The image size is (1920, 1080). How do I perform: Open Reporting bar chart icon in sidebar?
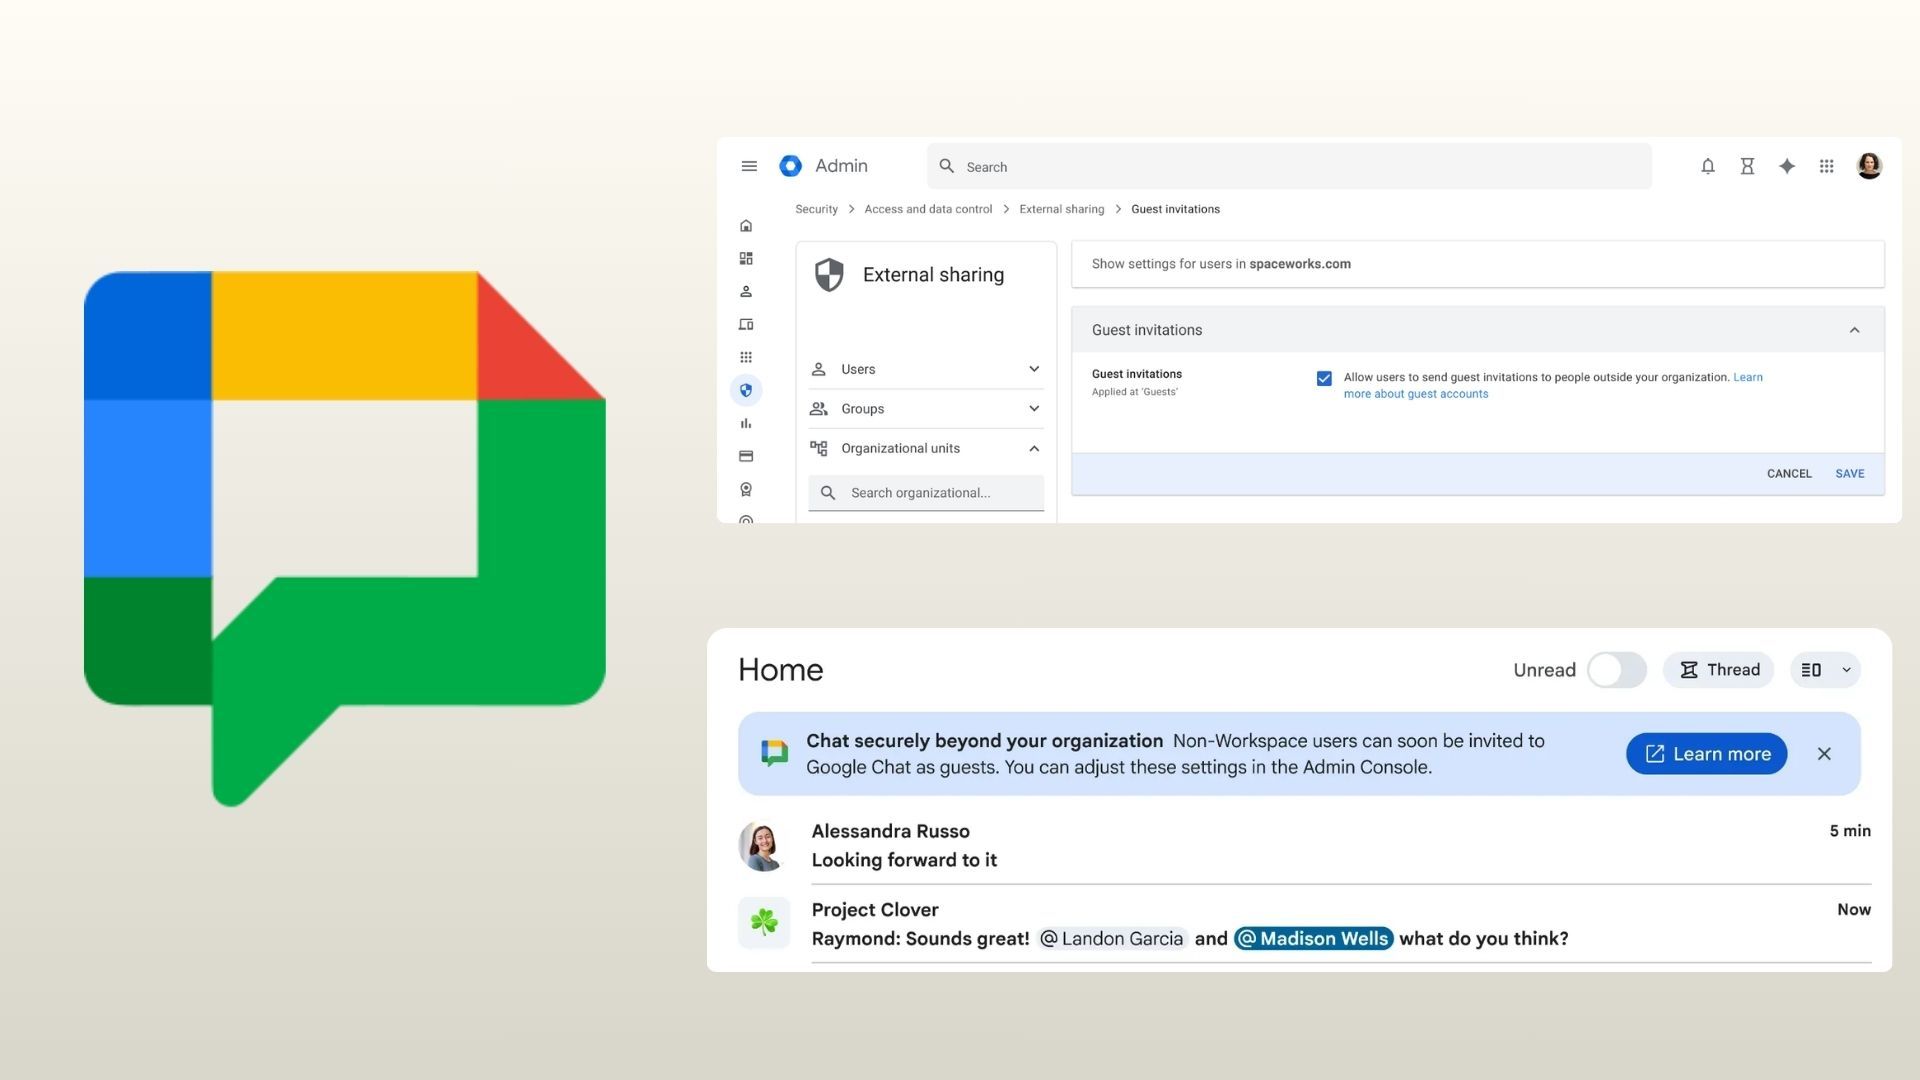click(746, 423)
